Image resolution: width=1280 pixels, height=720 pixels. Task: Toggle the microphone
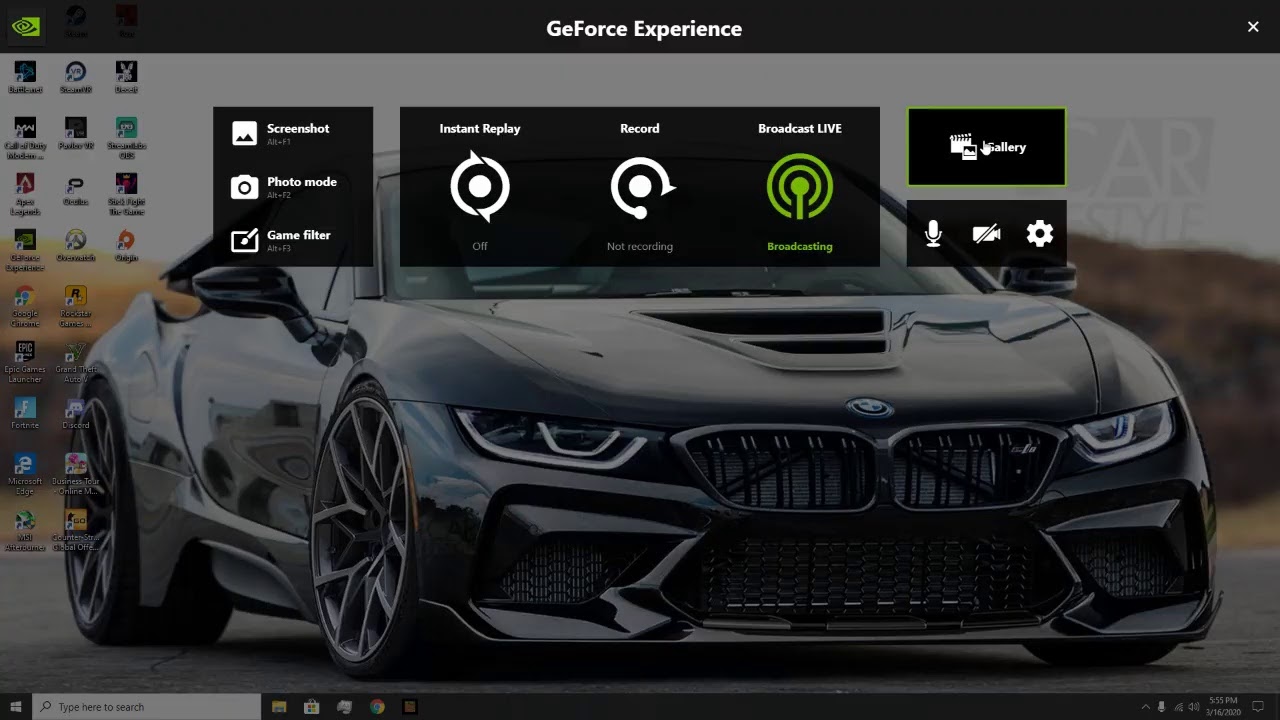(x=933, y=234)
